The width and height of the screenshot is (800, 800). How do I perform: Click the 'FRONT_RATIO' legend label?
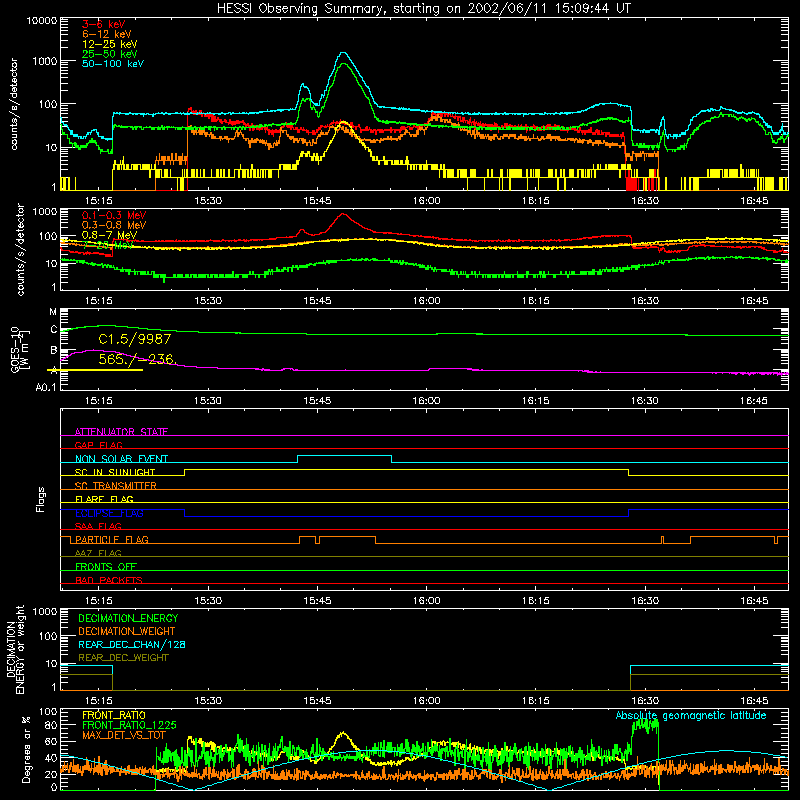114,715
